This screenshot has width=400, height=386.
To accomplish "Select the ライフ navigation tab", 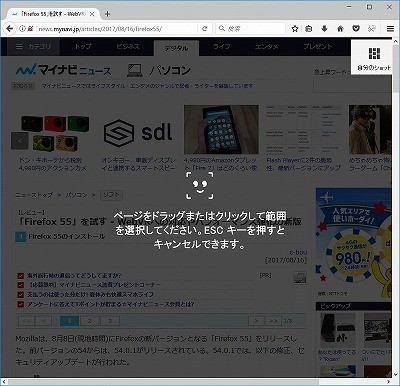I will pos(221,47).
